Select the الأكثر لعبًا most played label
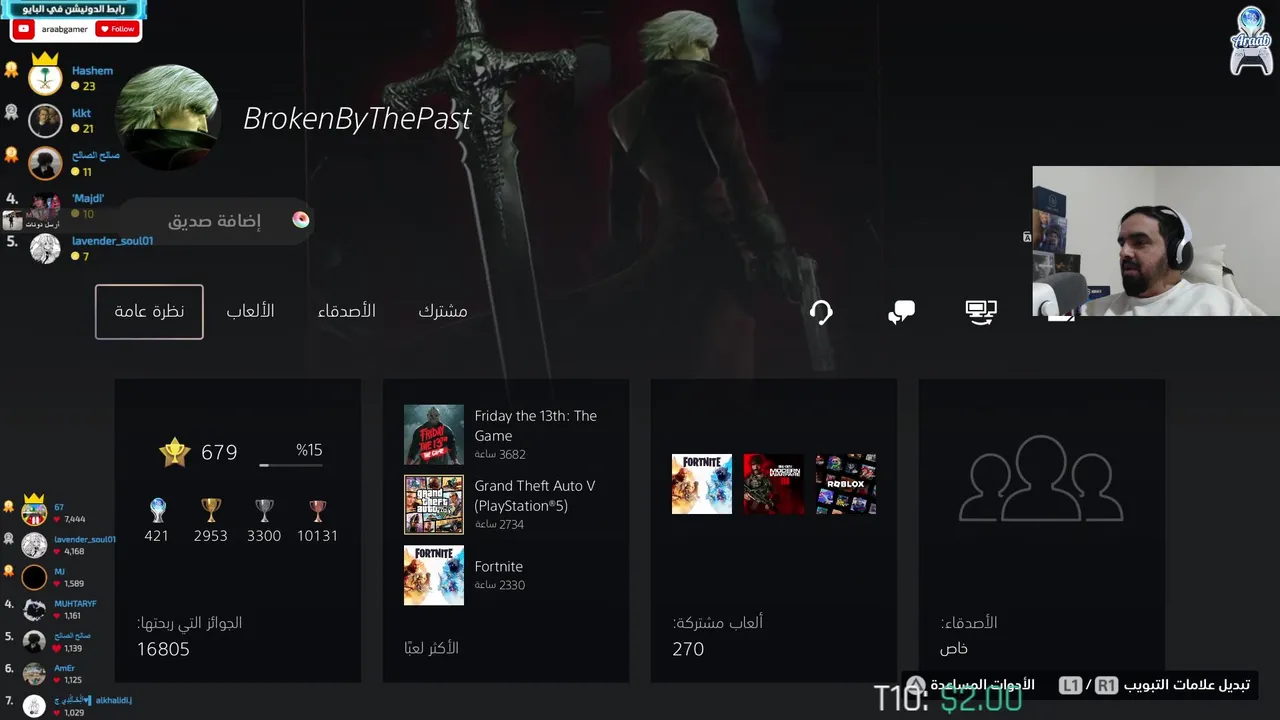The height and width of the screenshot is (720, 1280). click(x=432, y=648)
